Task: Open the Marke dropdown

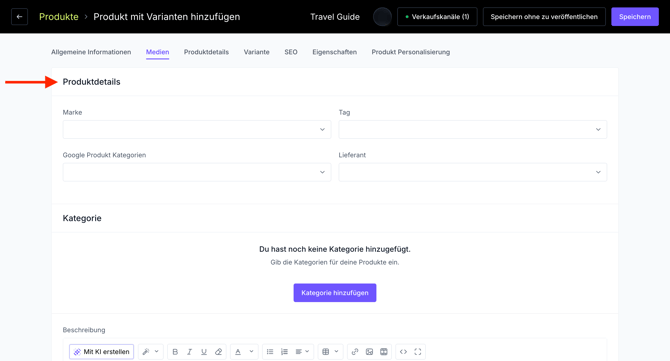Action: (x=197, y=129)
